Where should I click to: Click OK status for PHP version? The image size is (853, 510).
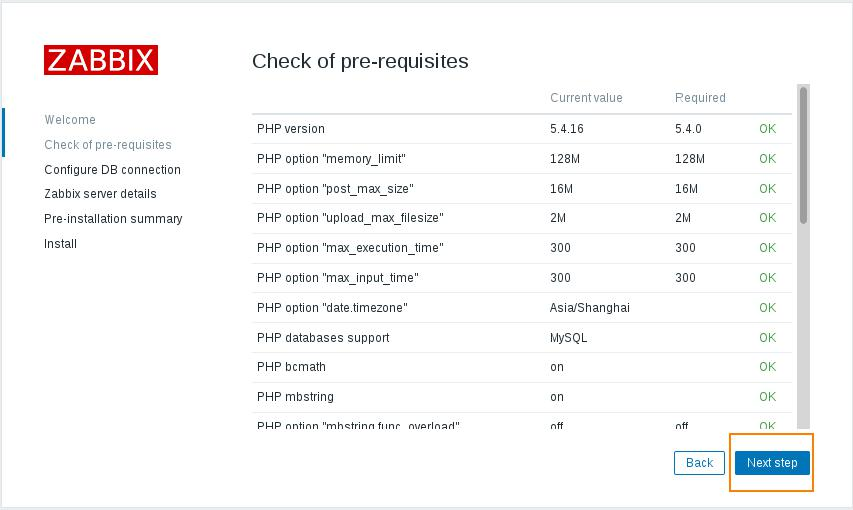(767, 129)
